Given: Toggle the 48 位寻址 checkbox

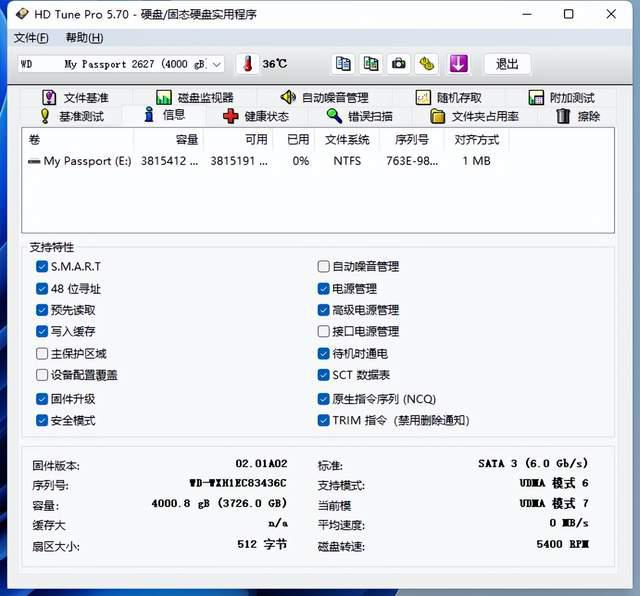Looking at the screenshot, I should click(x=42, y=289).
